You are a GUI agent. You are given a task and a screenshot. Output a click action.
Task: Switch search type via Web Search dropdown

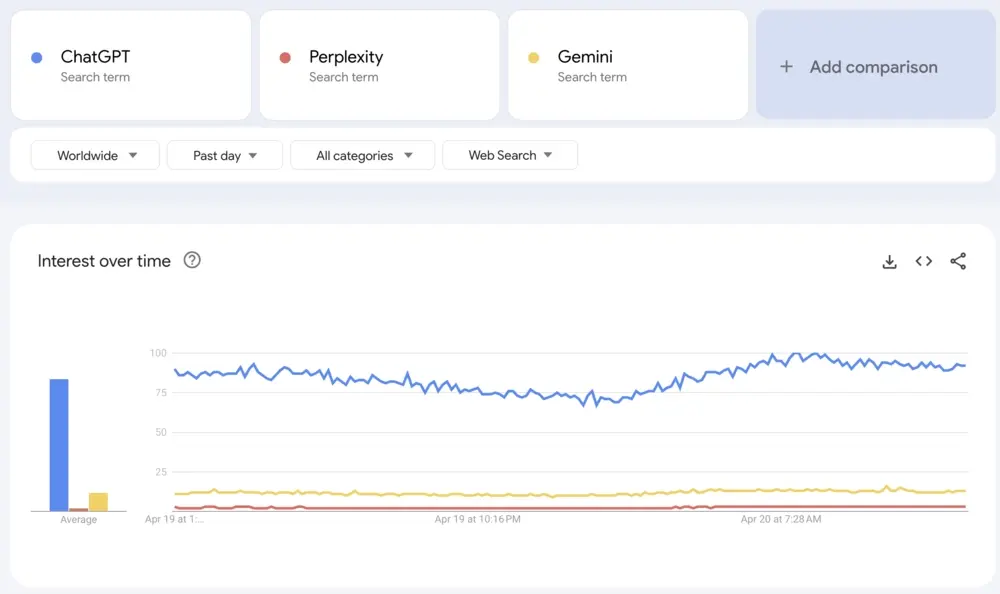[510, 155]
